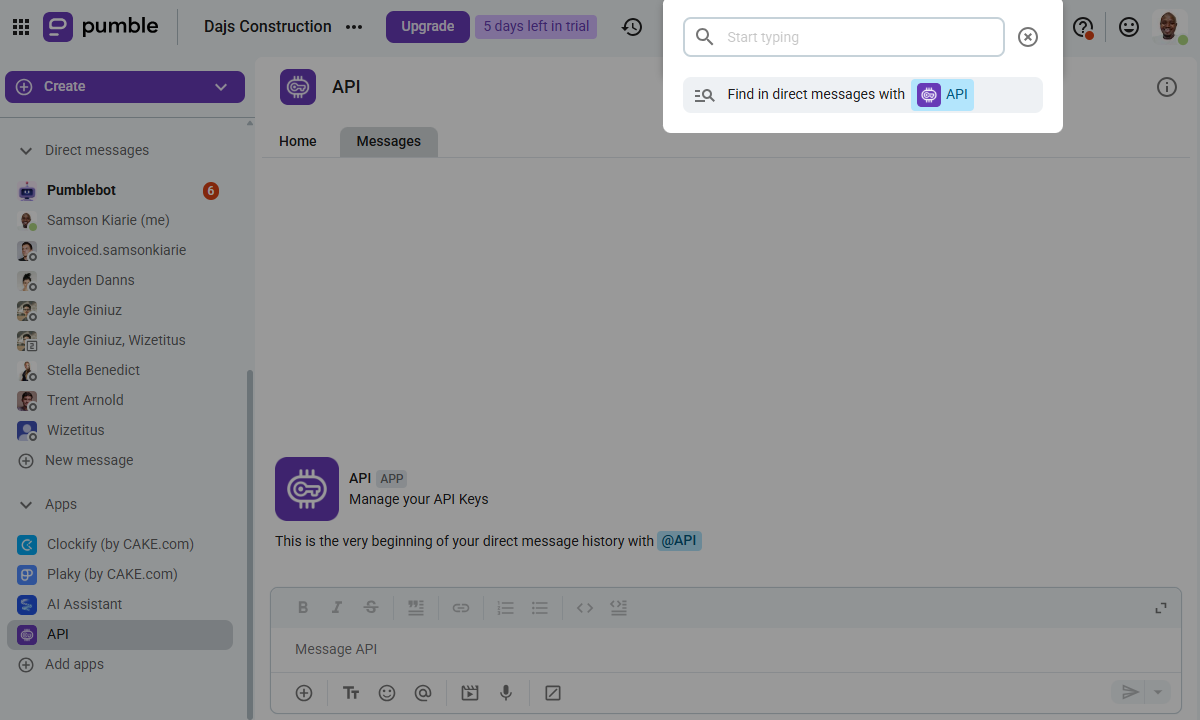Image resolution: width=1200 pixels, height=720 pixels.
Task: Toggle bold formatting
Action: tap(303, 607)
